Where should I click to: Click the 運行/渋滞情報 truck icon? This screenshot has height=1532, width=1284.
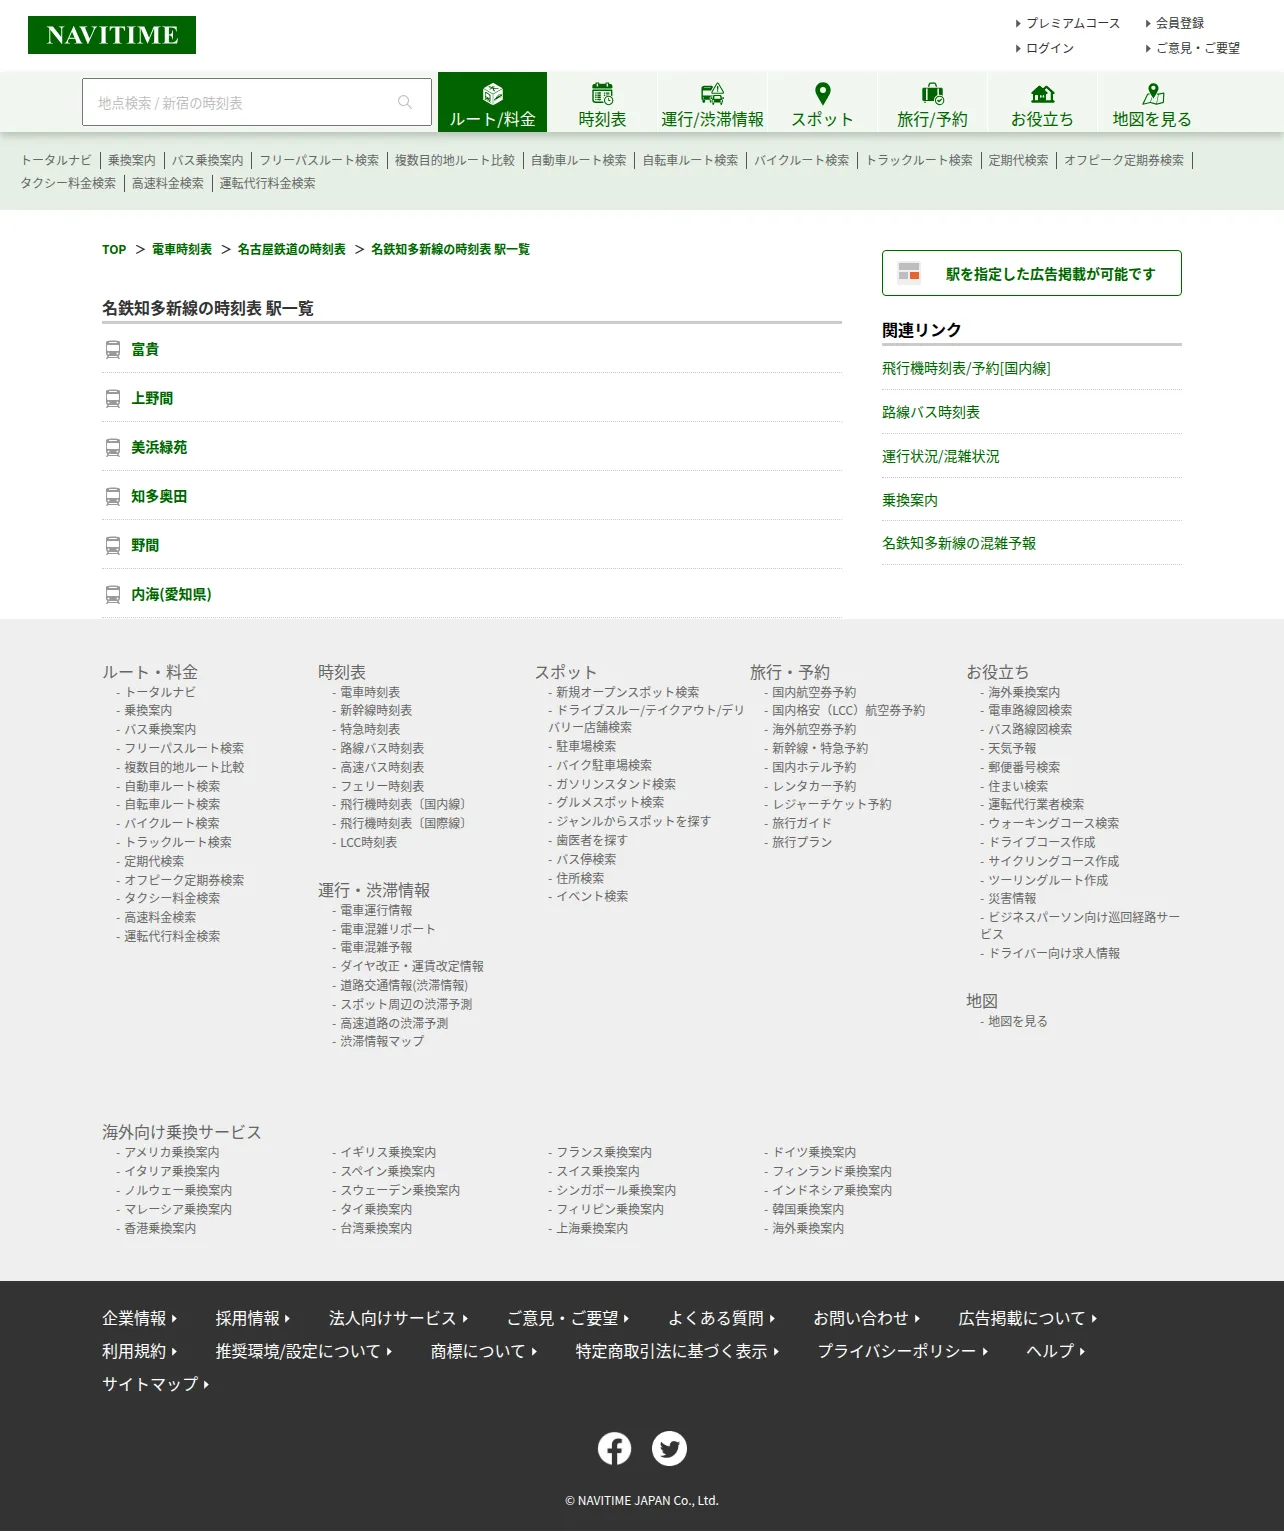point(712,93)
